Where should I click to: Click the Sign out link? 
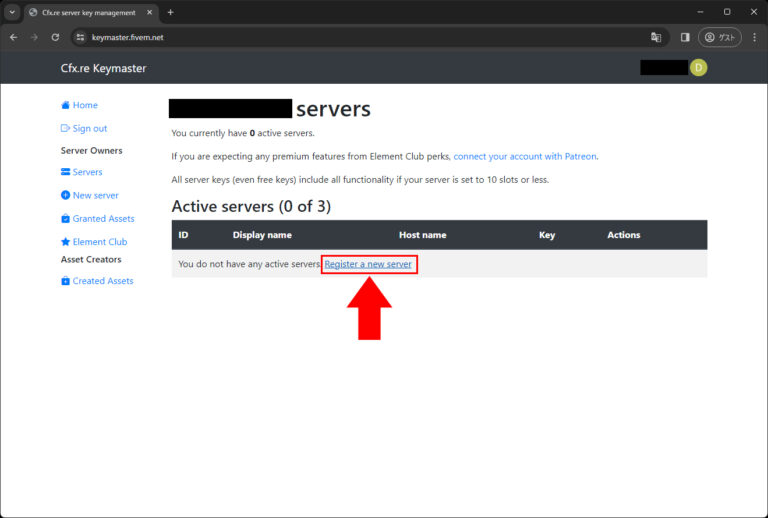[x=89, y=128]
